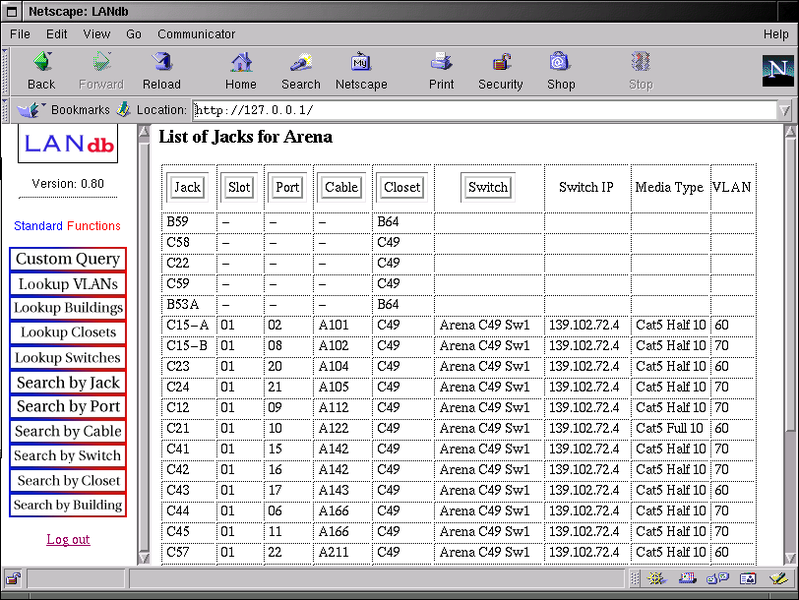The height and width of the screenshot is (600, 799).
Task: Open Address Book from the component bar
Action: coord(748,578)
